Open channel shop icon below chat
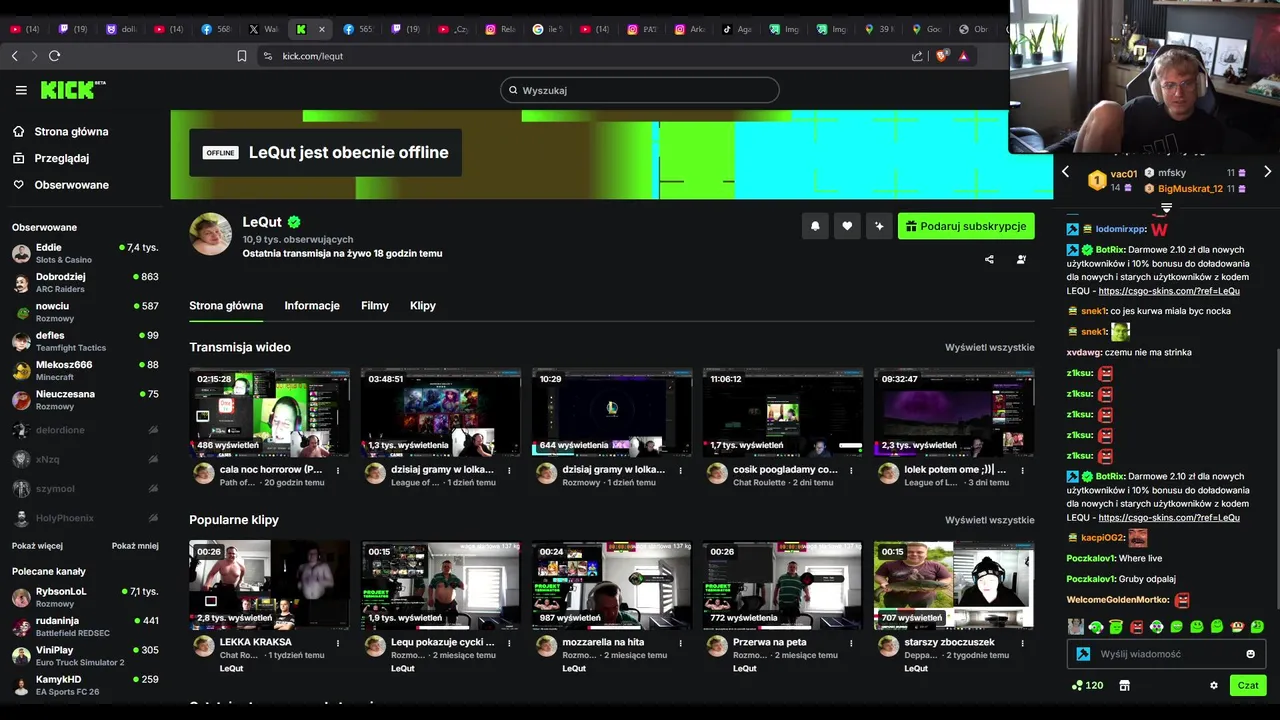 point(1124,685)
